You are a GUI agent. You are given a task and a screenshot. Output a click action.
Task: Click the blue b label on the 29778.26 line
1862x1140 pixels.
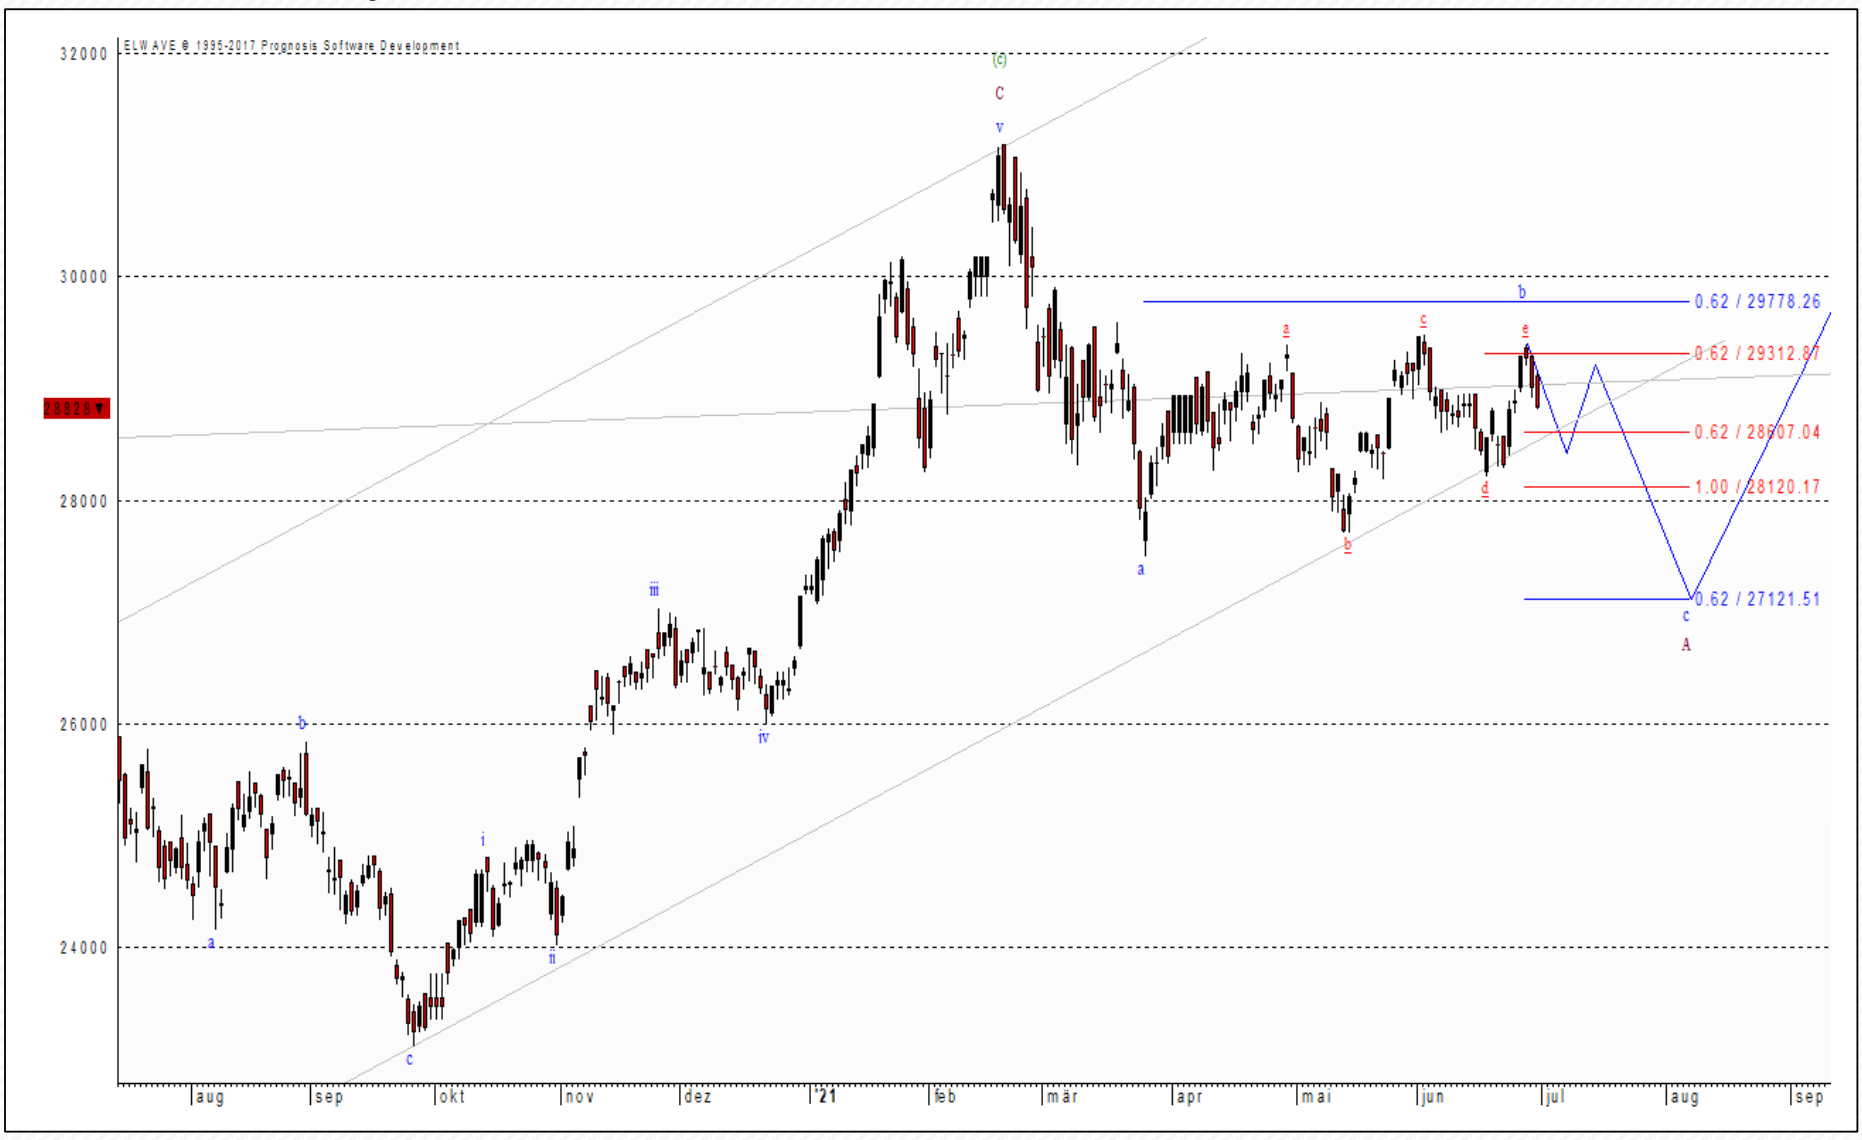tap(1522, 292)
